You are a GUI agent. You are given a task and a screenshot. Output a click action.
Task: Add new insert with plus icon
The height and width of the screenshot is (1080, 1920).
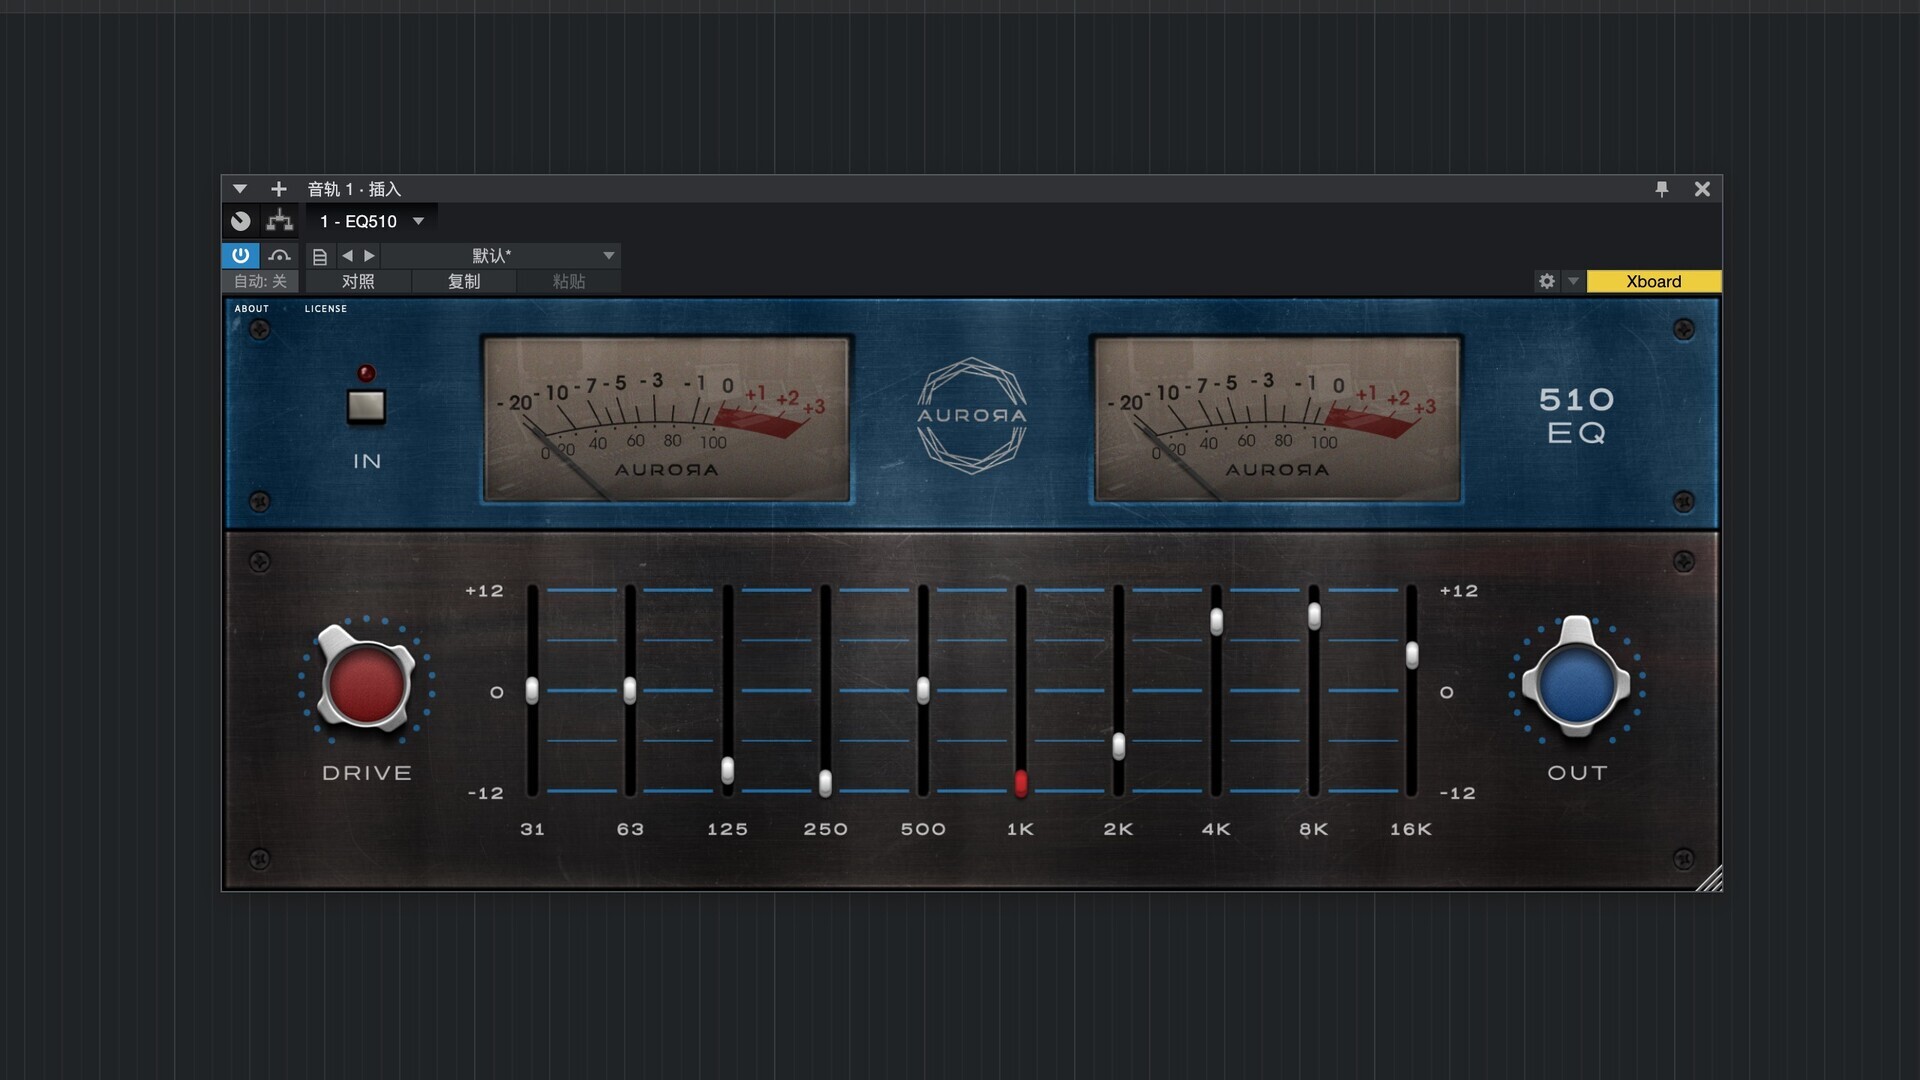pos(278,189)
